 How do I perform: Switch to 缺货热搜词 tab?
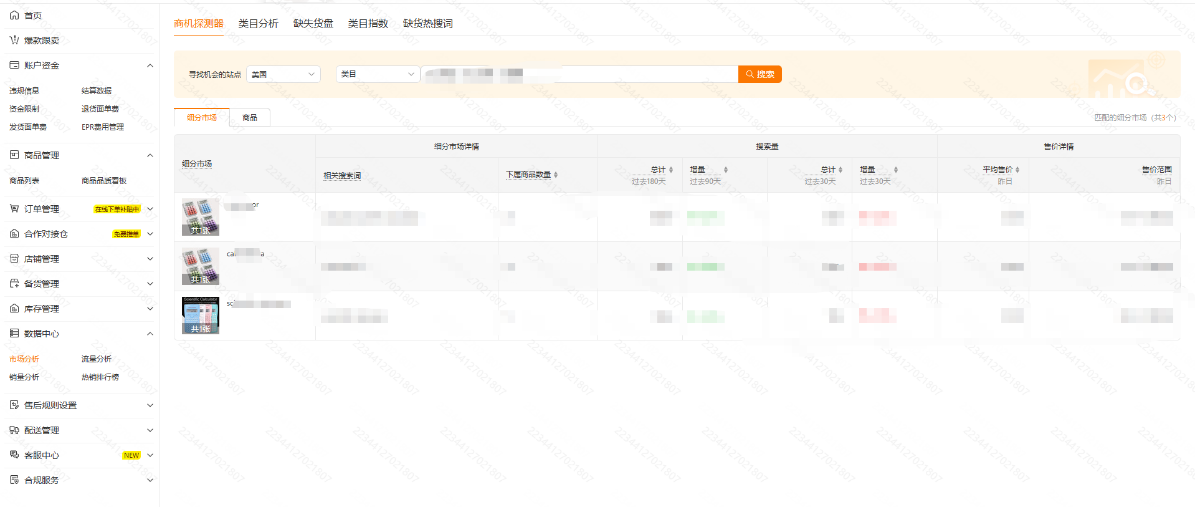coord(428,24)
